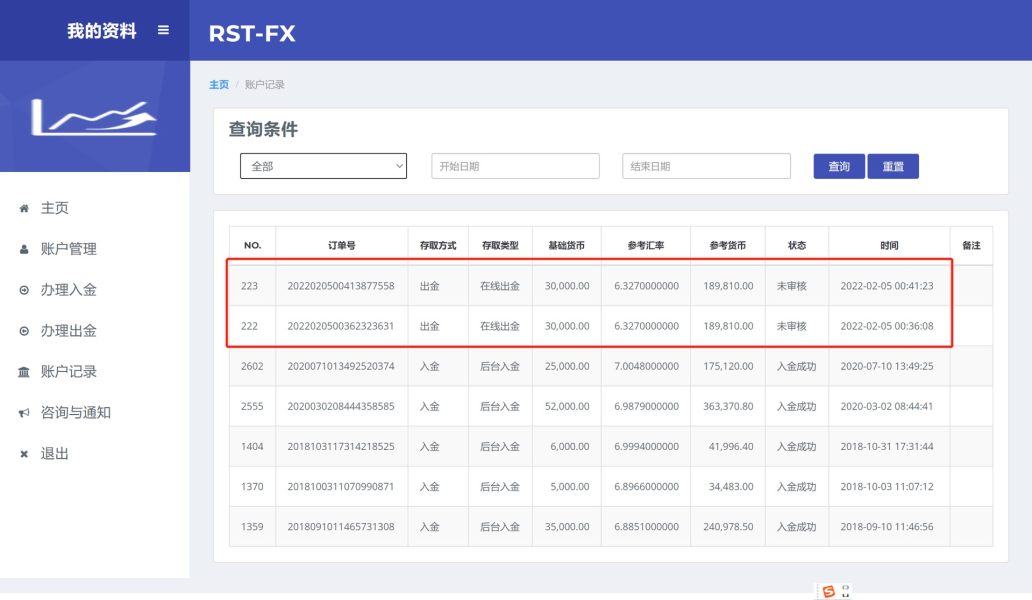1032x600 pixels.
Task: Select 账户记录 in the sidebar
Action: [x=68, y=371]
